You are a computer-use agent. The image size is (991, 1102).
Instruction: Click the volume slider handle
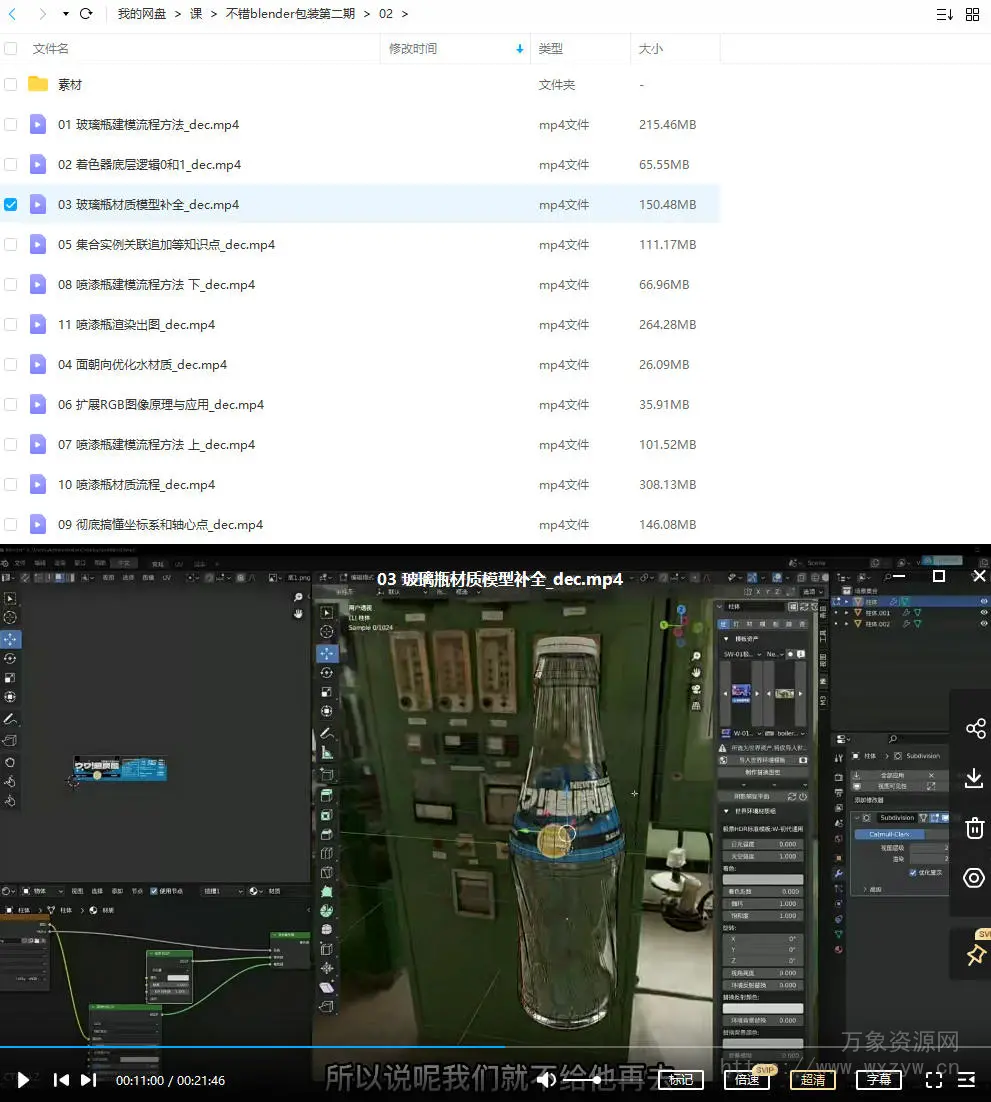597,1080
